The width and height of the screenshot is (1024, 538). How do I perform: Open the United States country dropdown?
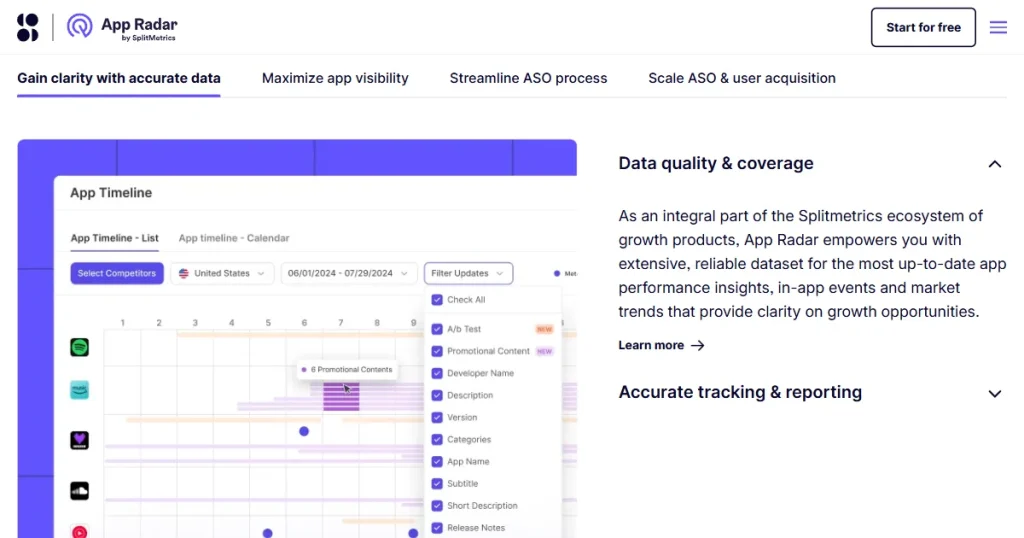pos(222,274)
